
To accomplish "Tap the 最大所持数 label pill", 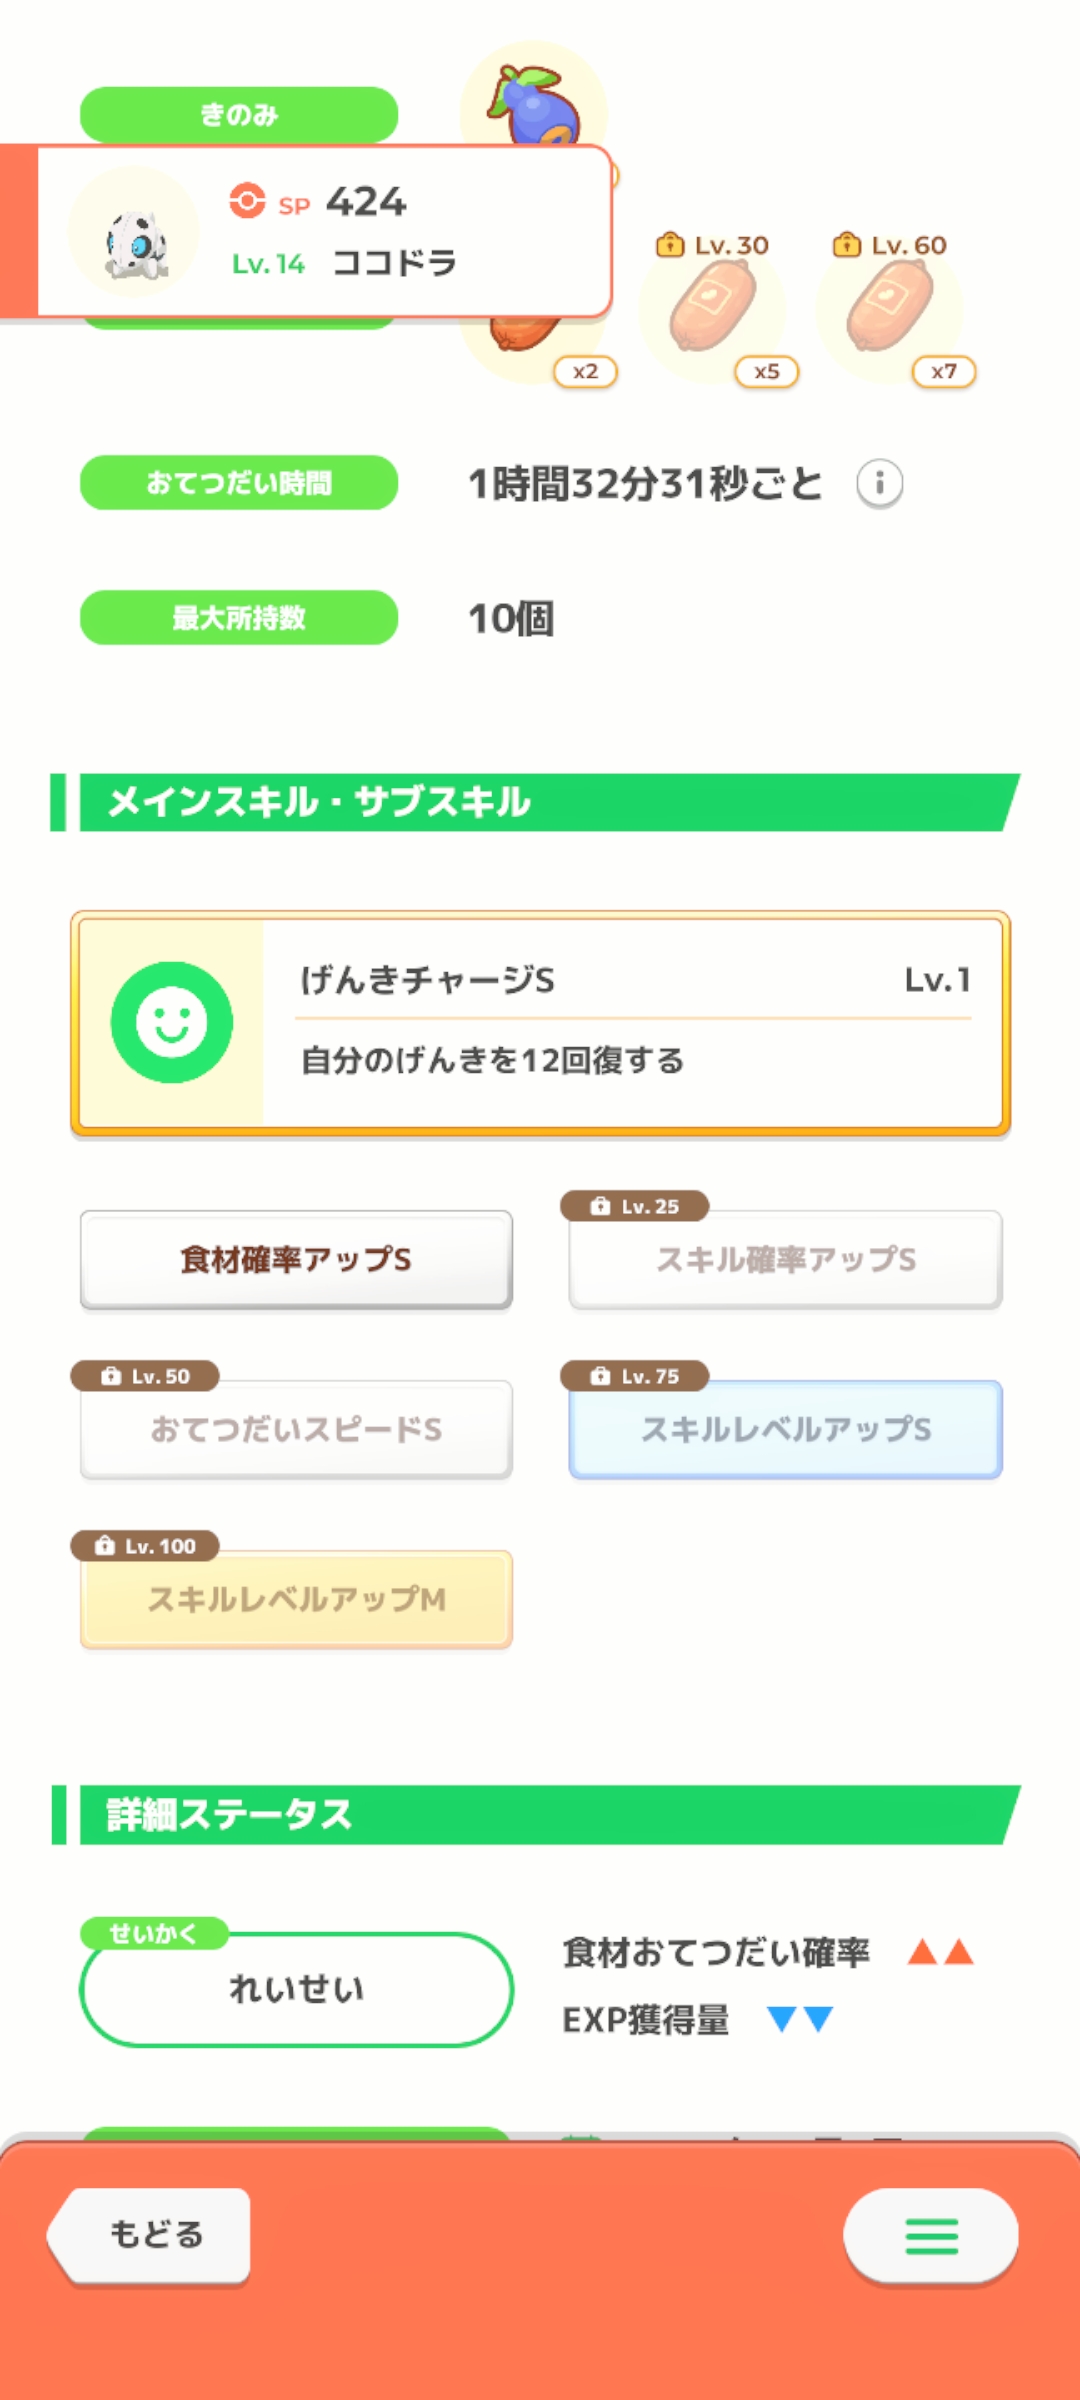I will pos(239,618).
